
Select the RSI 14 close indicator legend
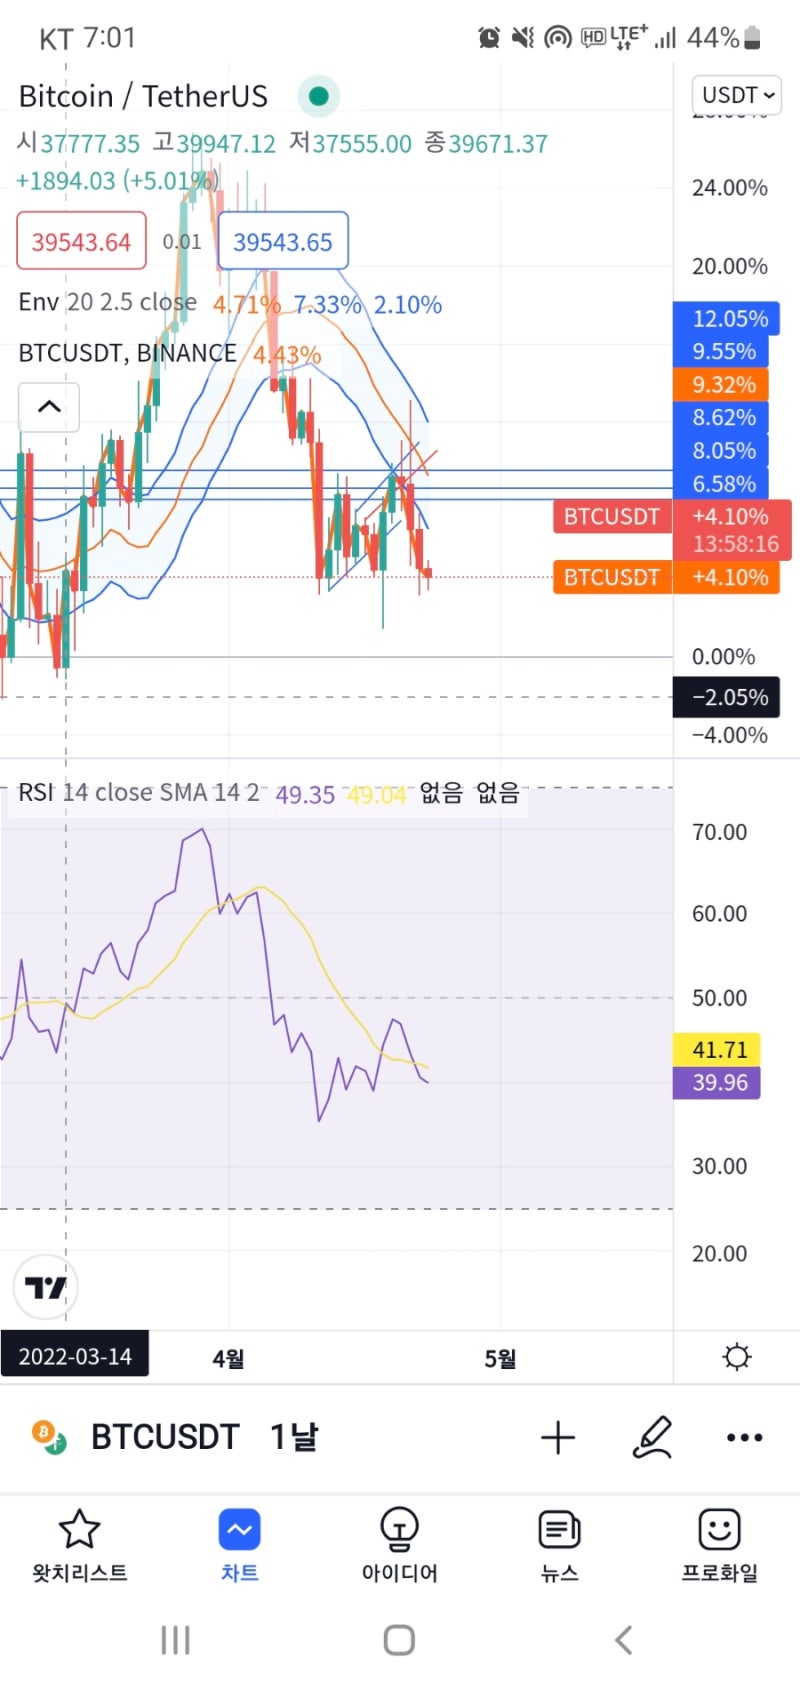click(138, 793)
